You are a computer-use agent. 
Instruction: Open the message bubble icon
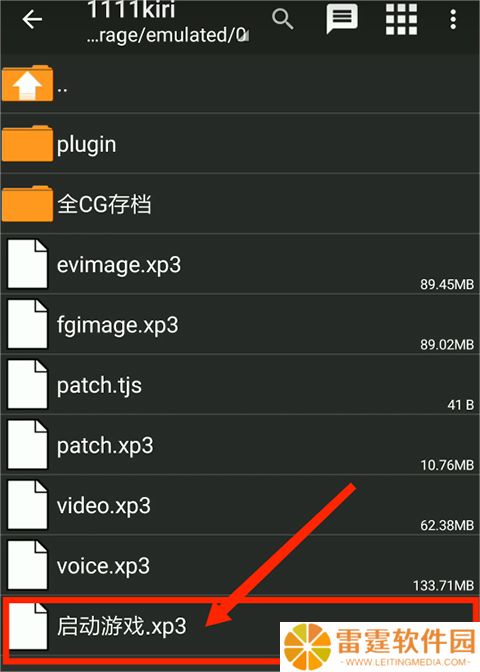tap(342, 19)
